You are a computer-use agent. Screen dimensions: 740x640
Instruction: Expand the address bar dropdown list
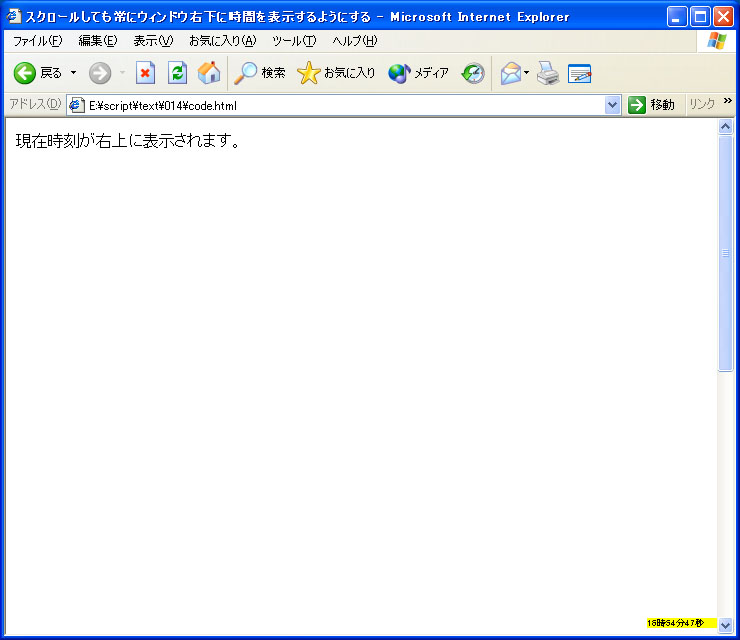[x=613, y=105]
